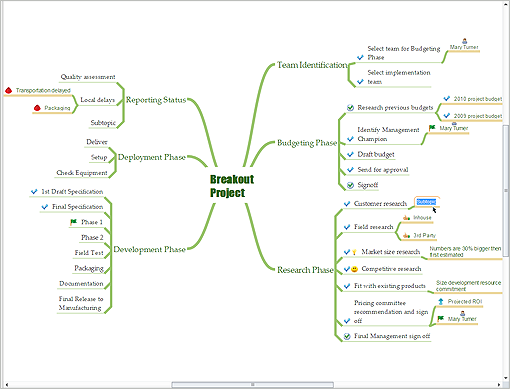Click the horizontal scrollbar thumb
Screen dimensions: 510x389
(252, 385)
